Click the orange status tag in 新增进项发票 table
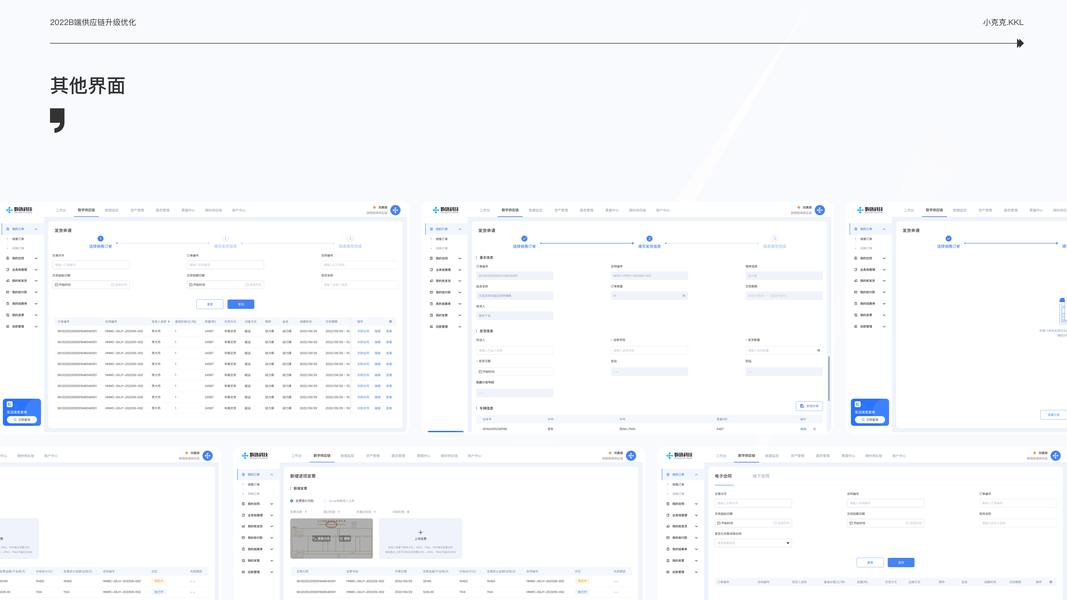The height and width of the screenshot is (600, 1067). pos(582,581)
